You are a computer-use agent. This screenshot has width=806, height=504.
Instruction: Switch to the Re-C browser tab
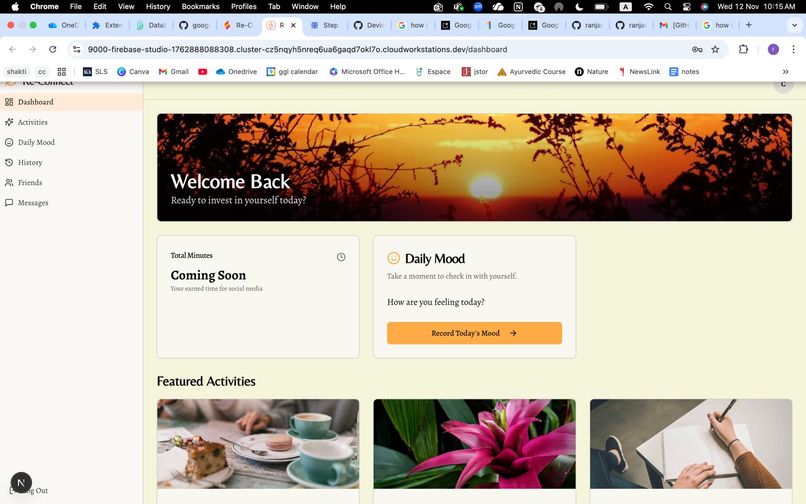[x=238, y=25]
